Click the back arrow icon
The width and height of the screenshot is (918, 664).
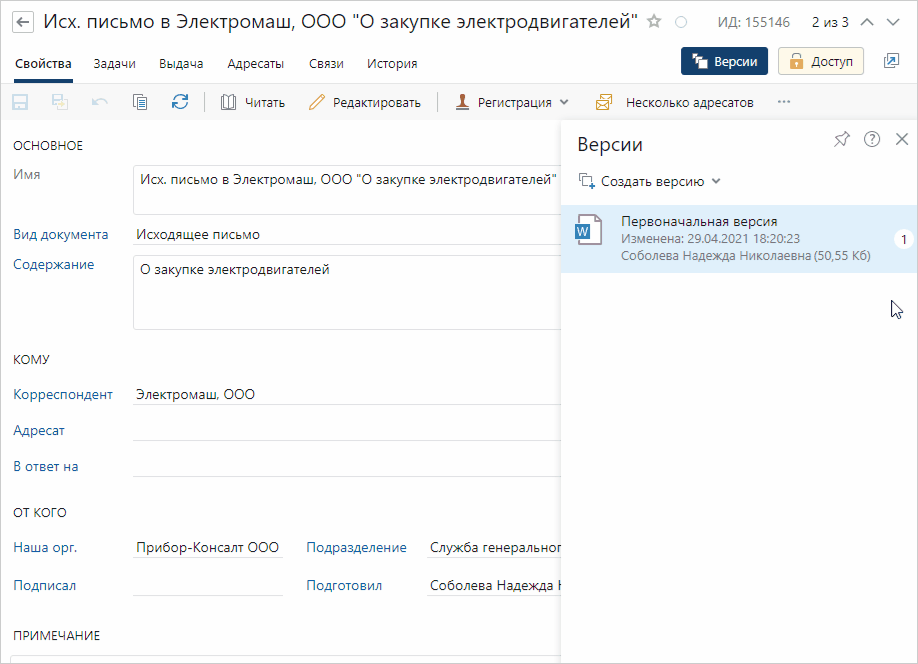point(22,22)
